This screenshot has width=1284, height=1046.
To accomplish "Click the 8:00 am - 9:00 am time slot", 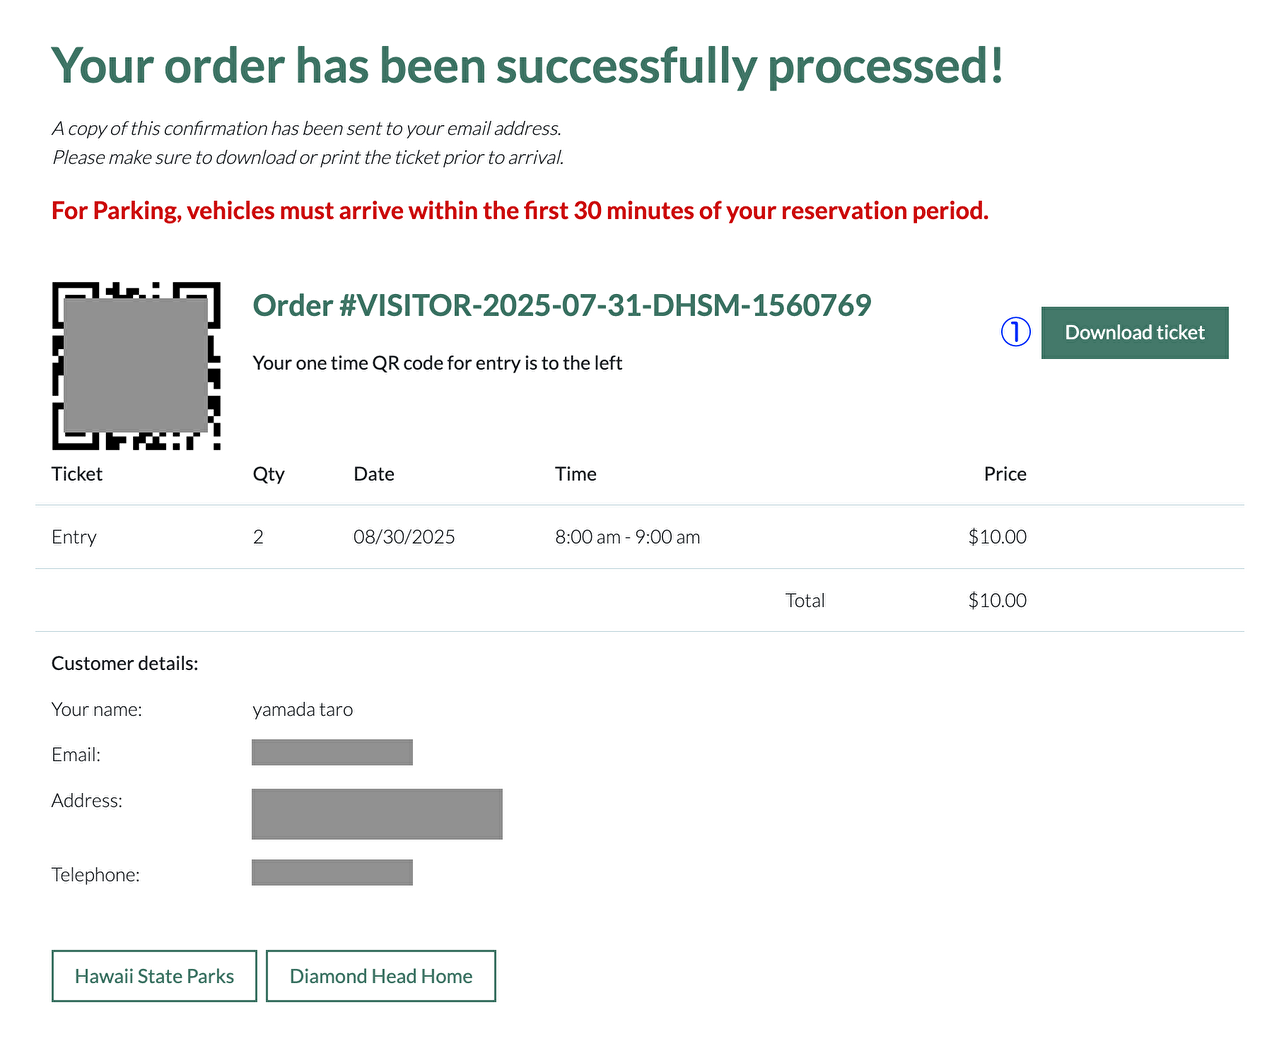I will (627, 537).
